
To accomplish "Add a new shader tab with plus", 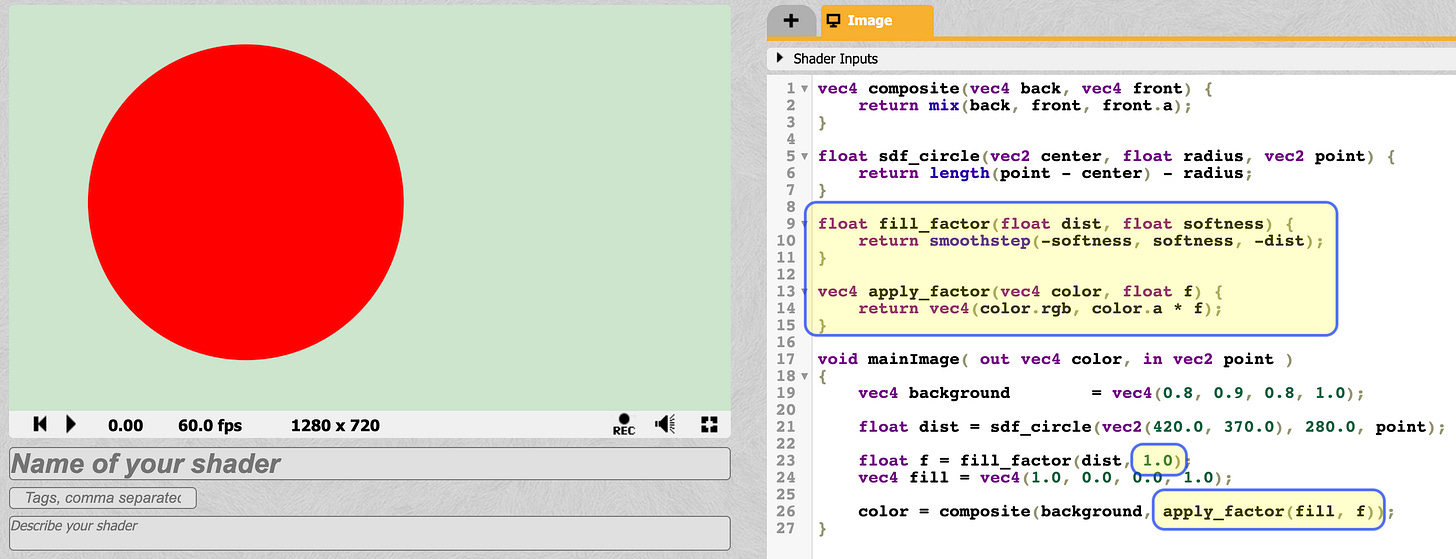I will click(791, 20).
